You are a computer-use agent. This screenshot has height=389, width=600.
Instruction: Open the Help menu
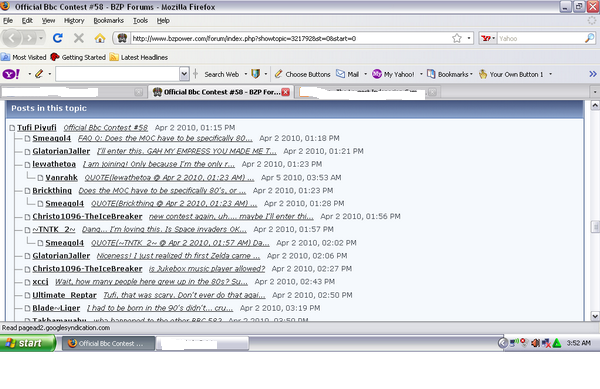click(x=163, y=21)
